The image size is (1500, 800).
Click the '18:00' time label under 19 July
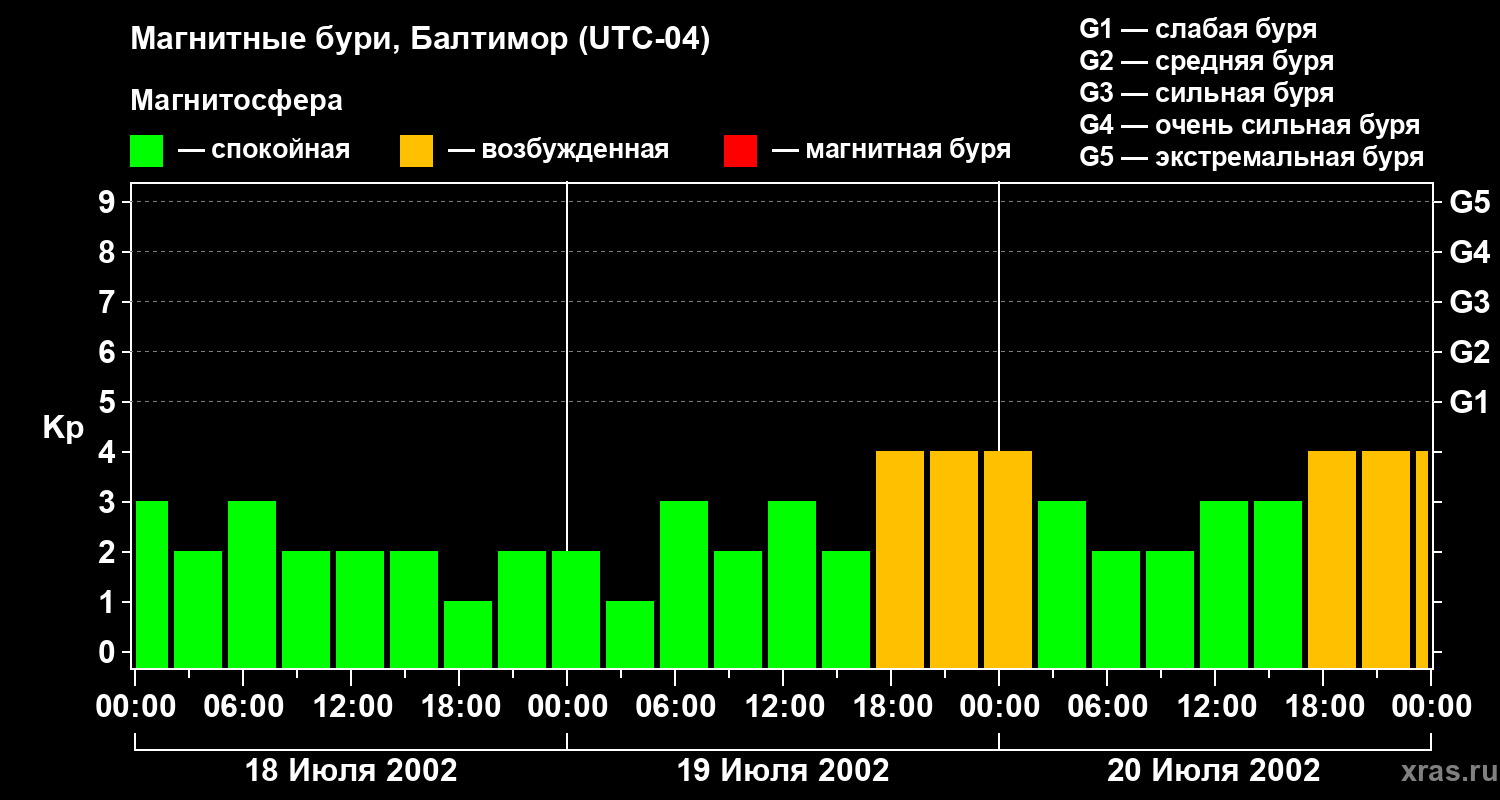(891, 707)
